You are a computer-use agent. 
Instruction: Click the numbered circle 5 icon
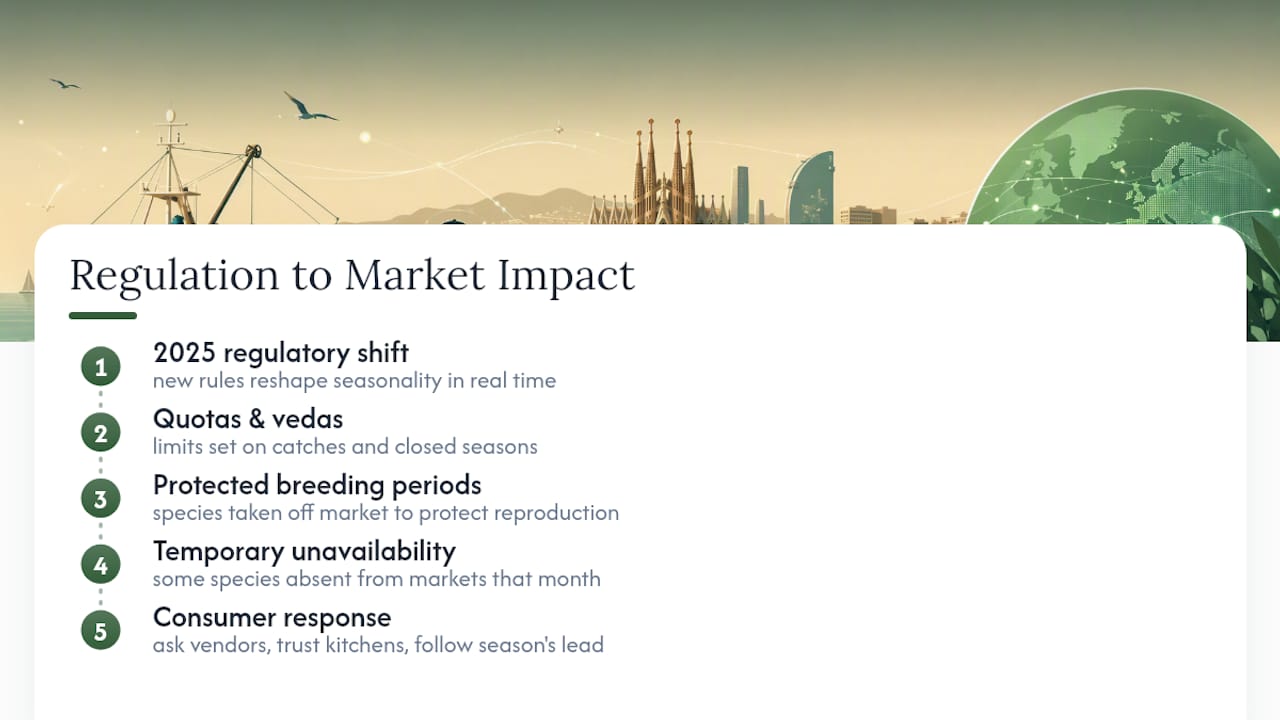(100, 631)
